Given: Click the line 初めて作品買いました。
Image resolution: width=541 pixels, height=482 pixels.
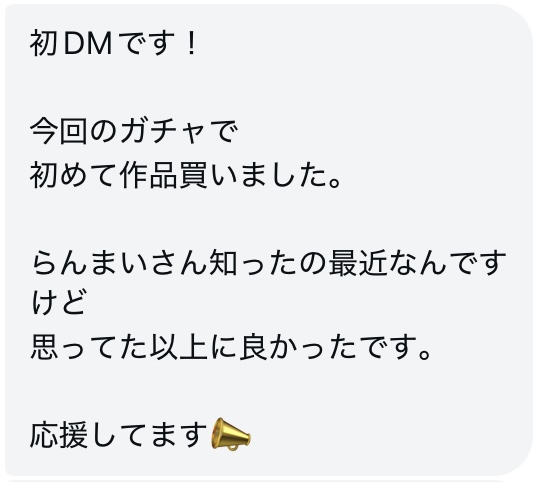Looking at the screenshot, I should (x=186, y=175).
